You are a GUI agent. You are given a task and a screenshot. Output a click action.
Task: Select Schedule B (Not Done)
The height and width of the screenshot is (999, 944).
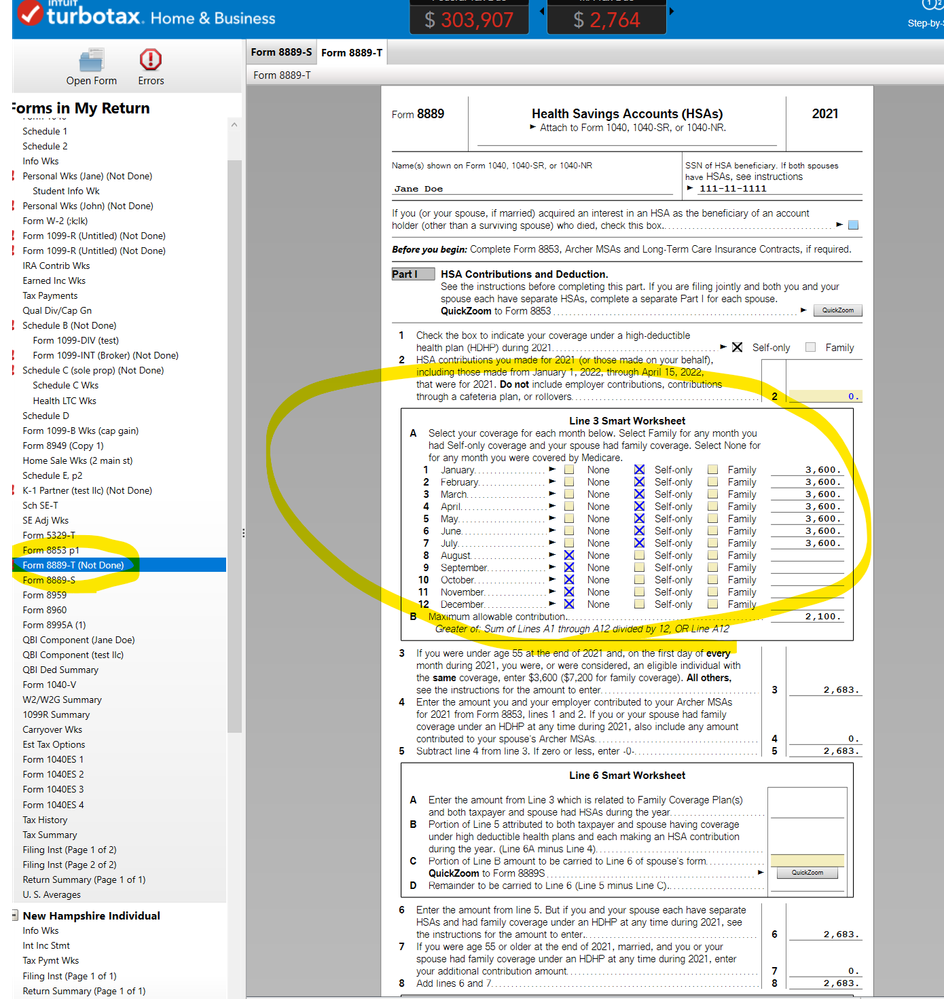pyautogui.click(x=69, y=326)
